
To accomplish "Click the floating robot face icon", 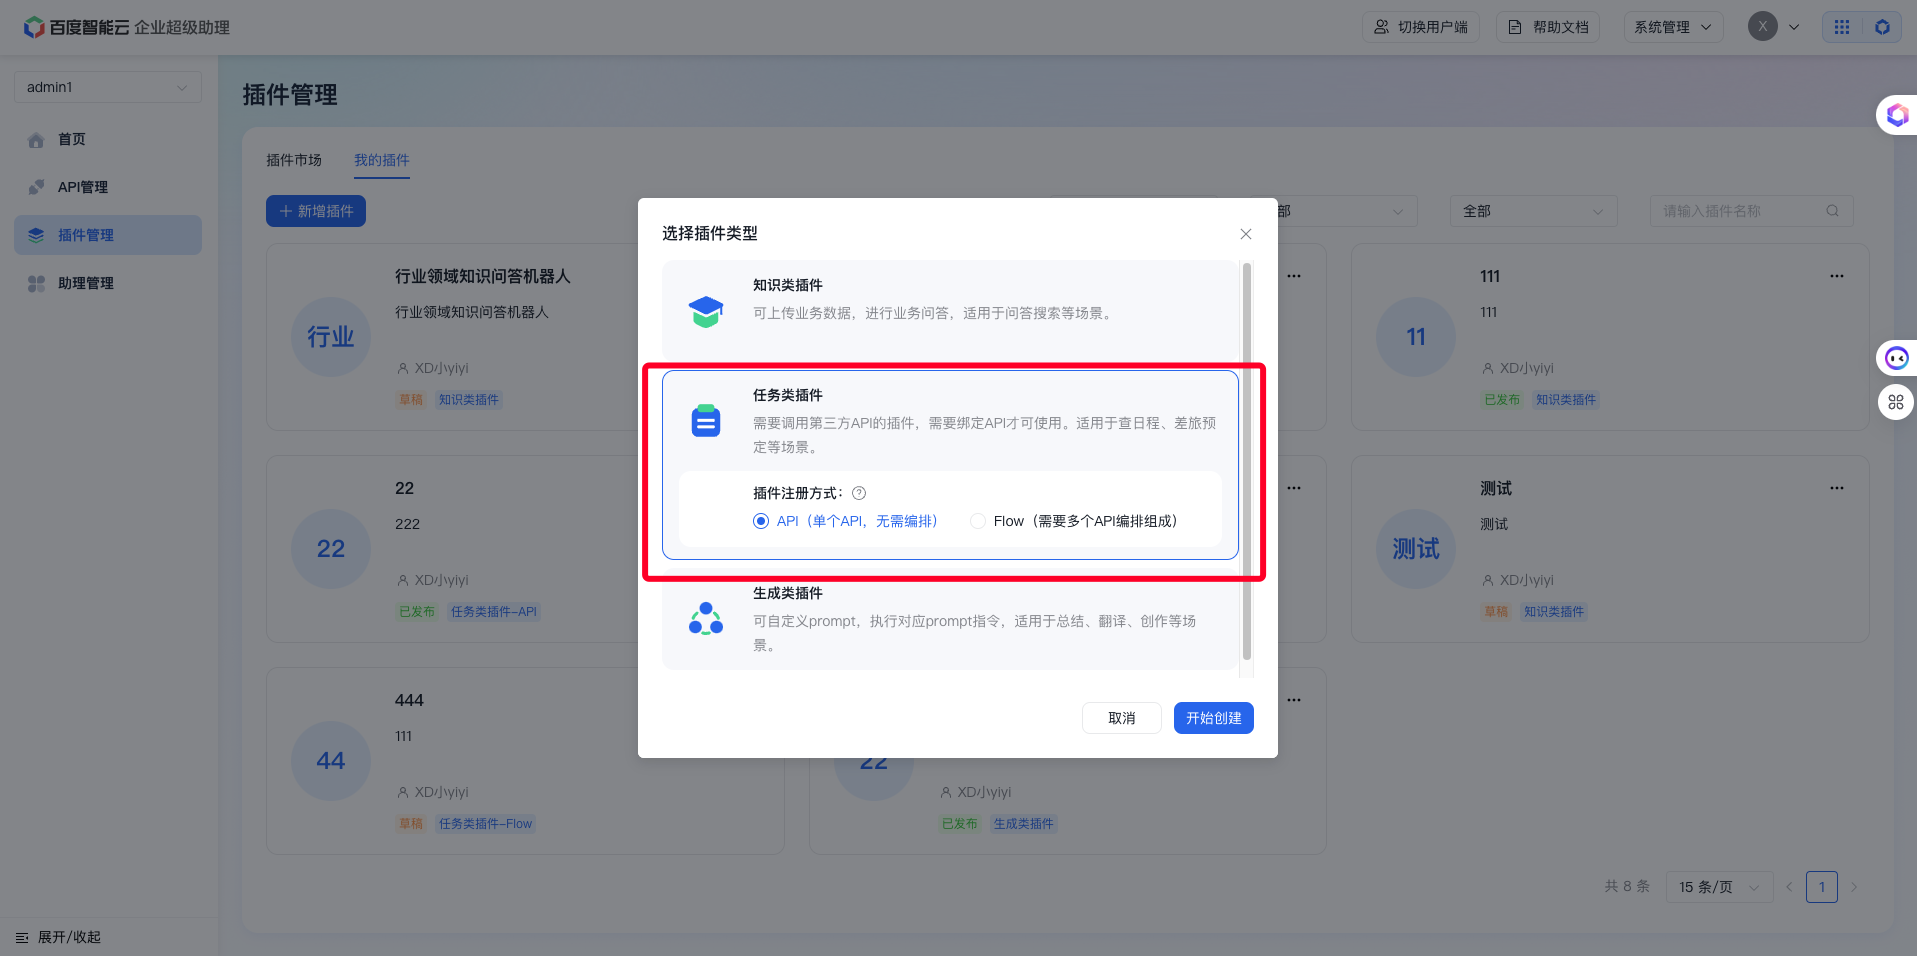I will tap(1897, 358).
